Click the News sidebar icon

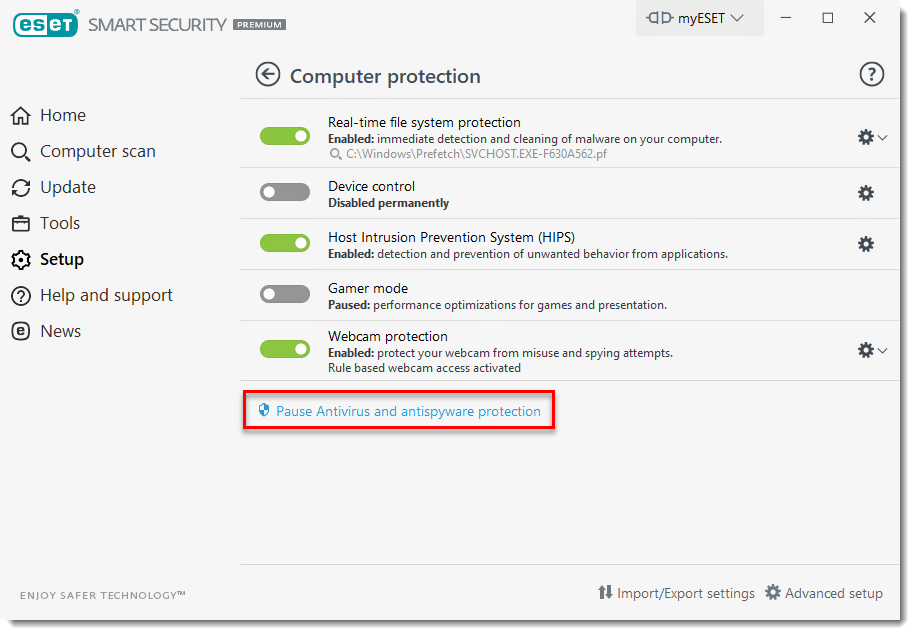[20, 331]
